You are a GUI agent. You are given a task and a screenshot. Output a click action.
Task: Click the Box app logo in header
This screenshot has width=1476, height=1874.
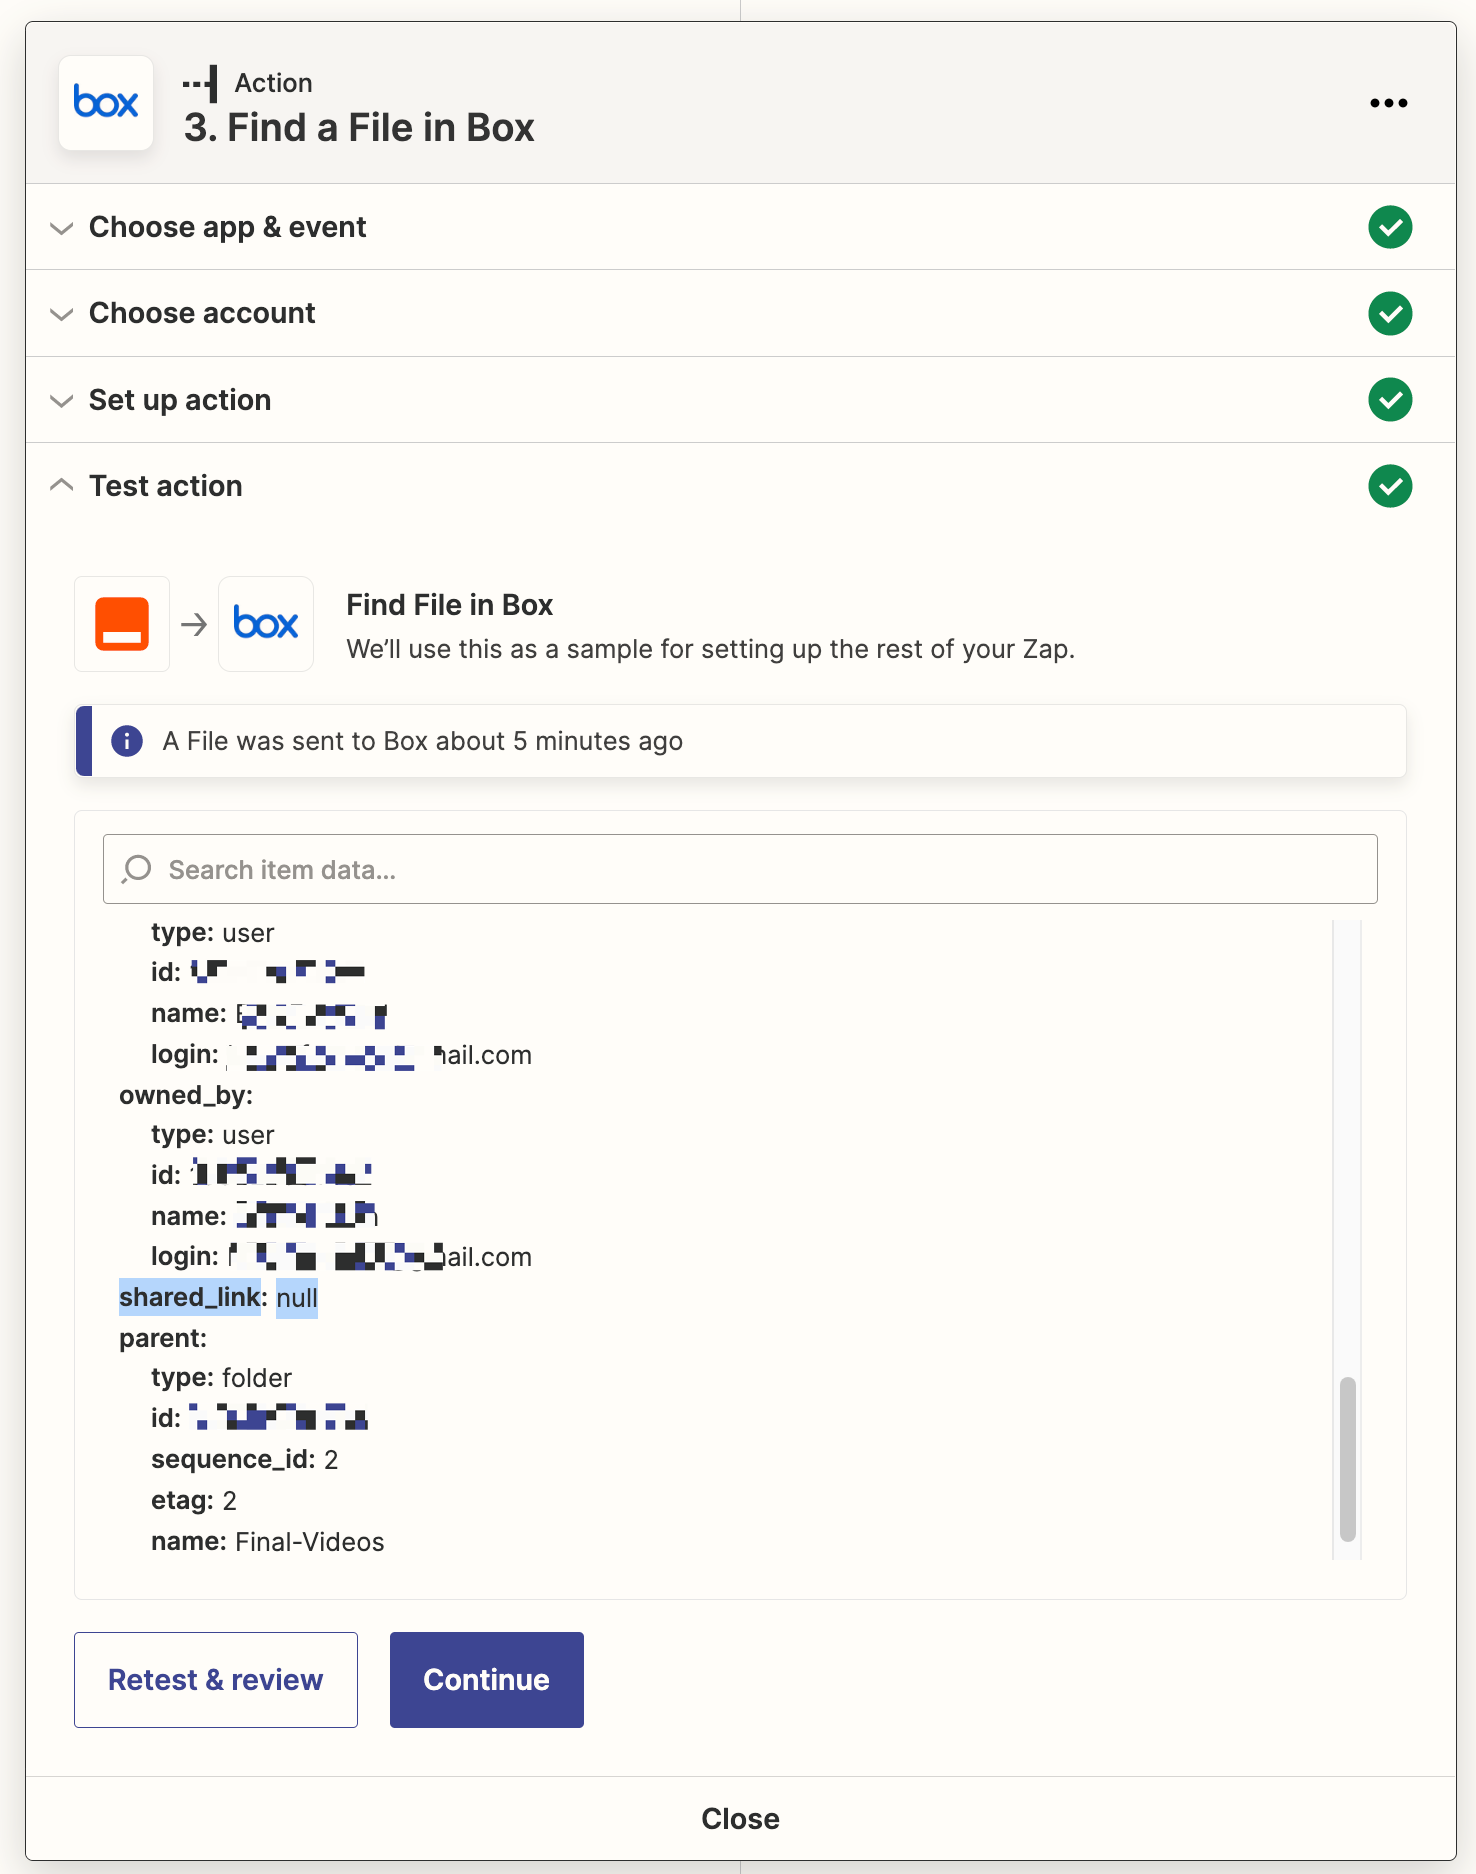(106, 103)
